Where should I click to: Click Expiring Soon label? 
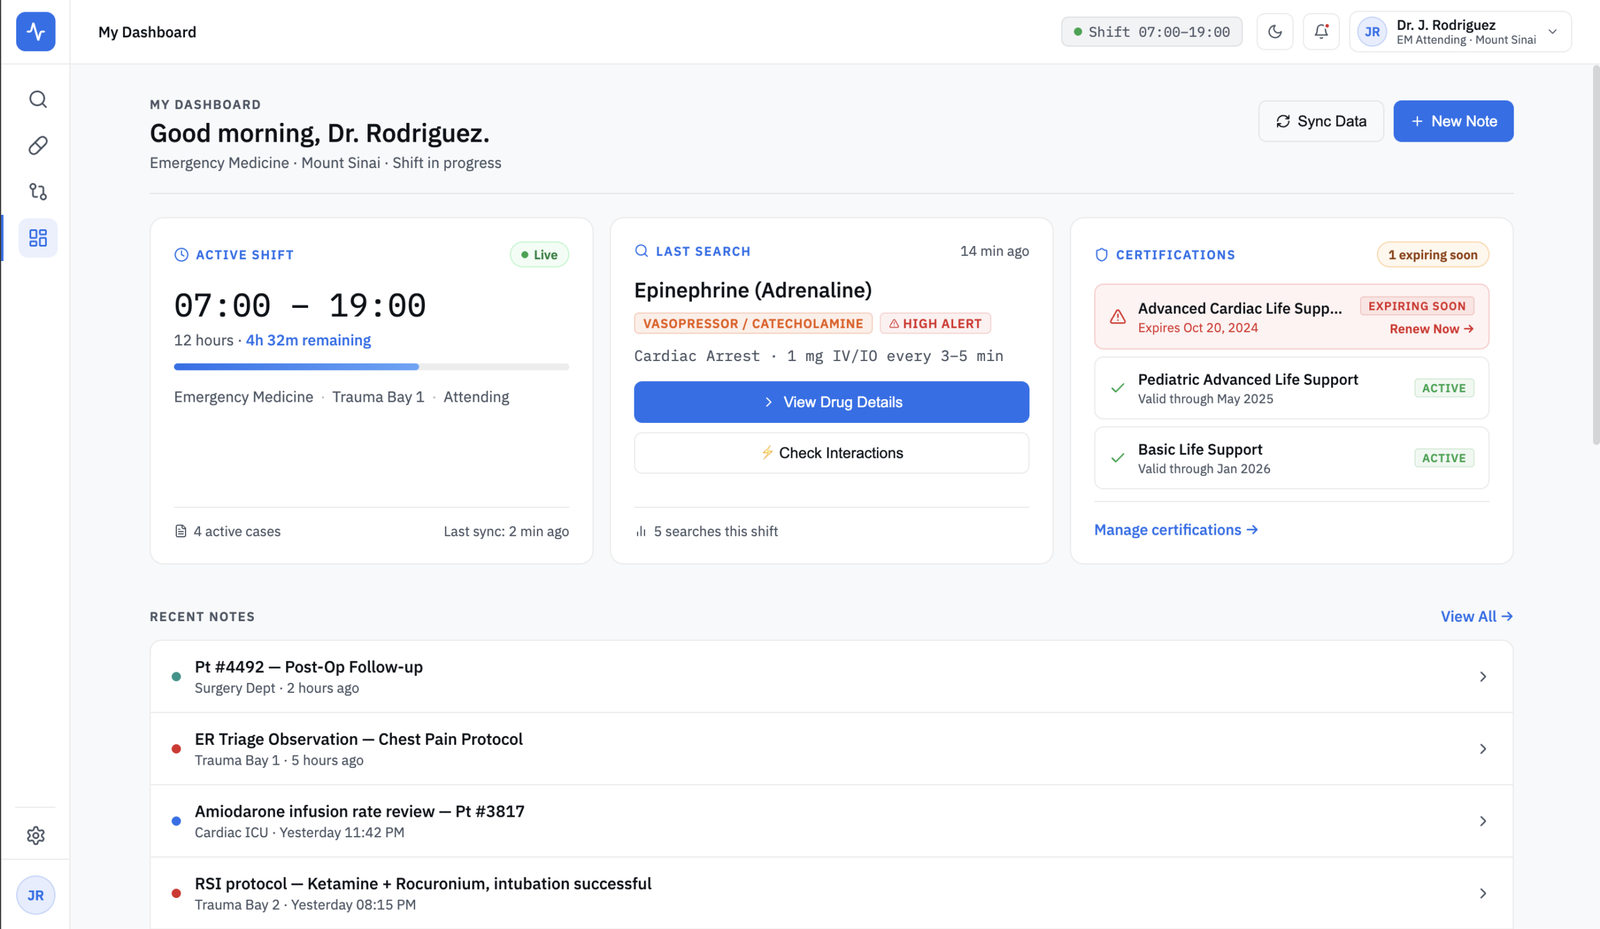(x=1417, y=306)
